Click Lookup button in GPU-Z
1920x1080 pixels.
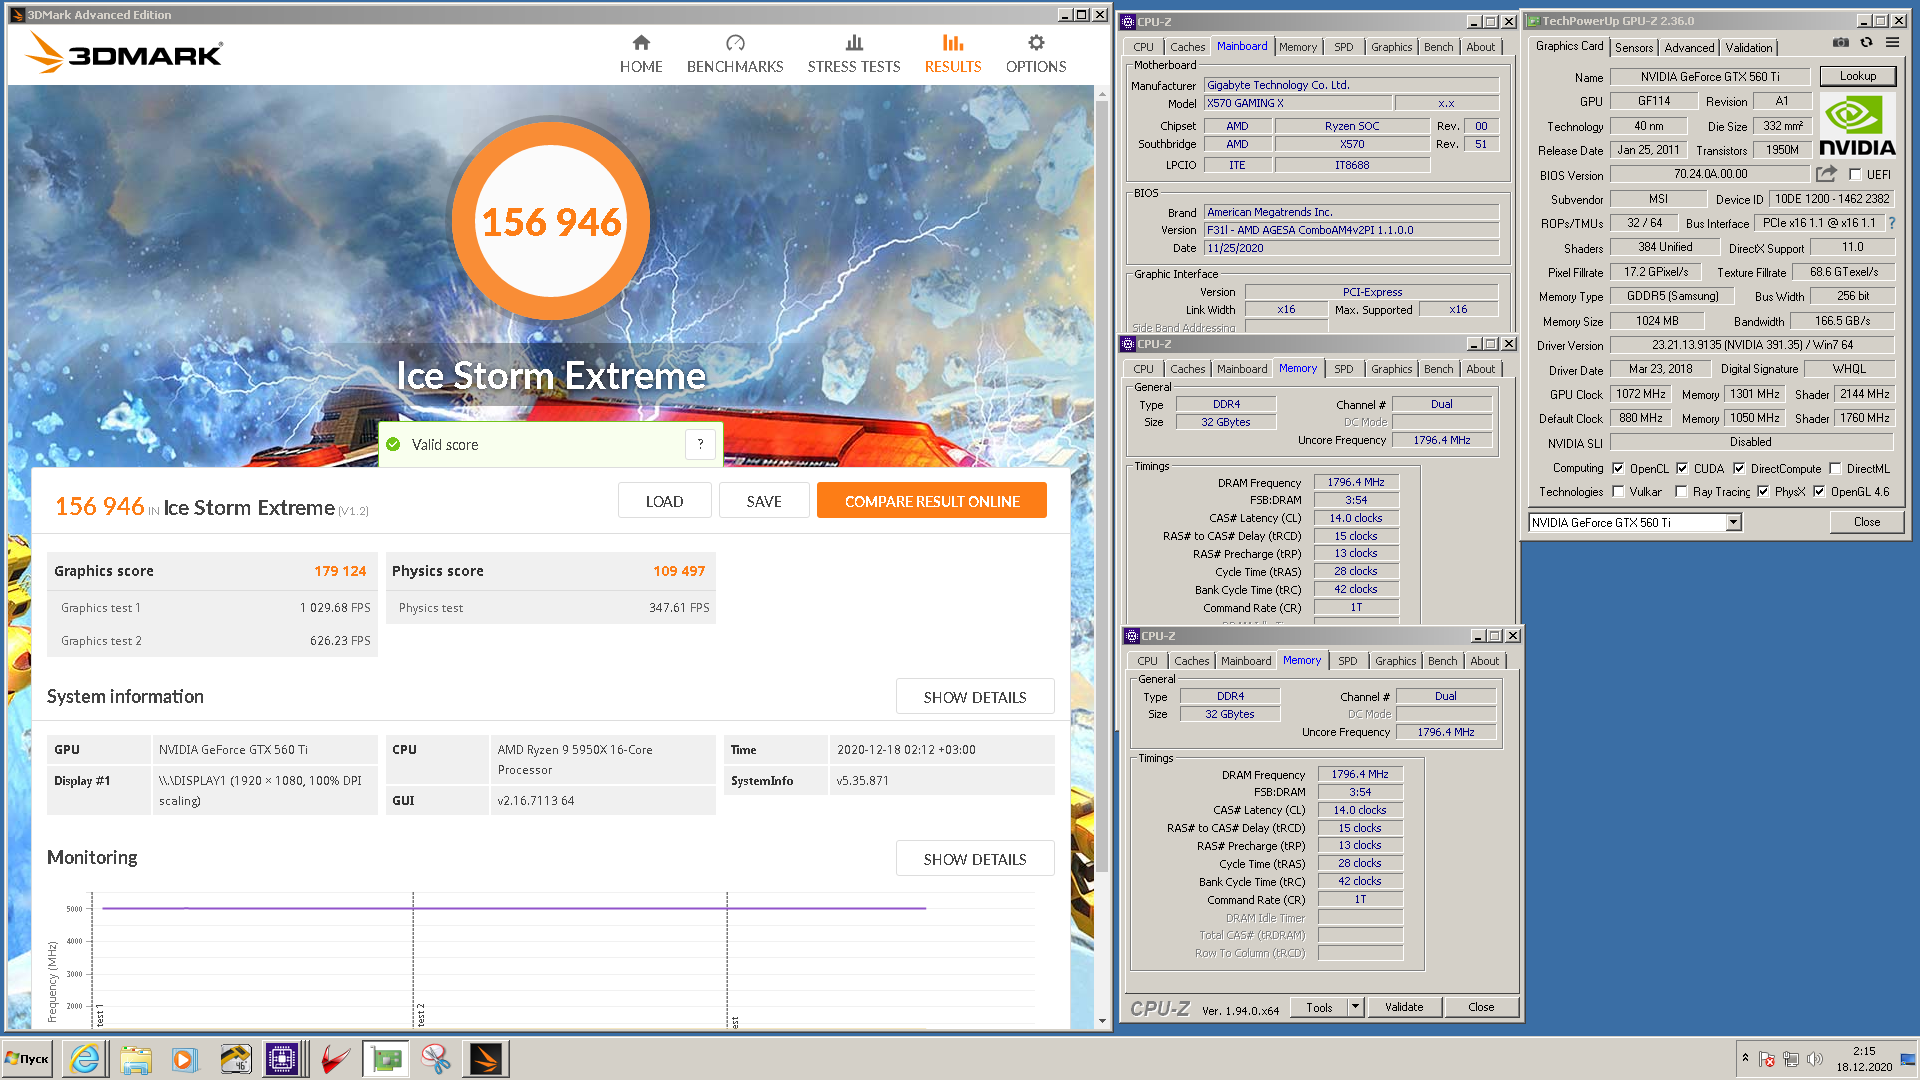(1858, 76)
